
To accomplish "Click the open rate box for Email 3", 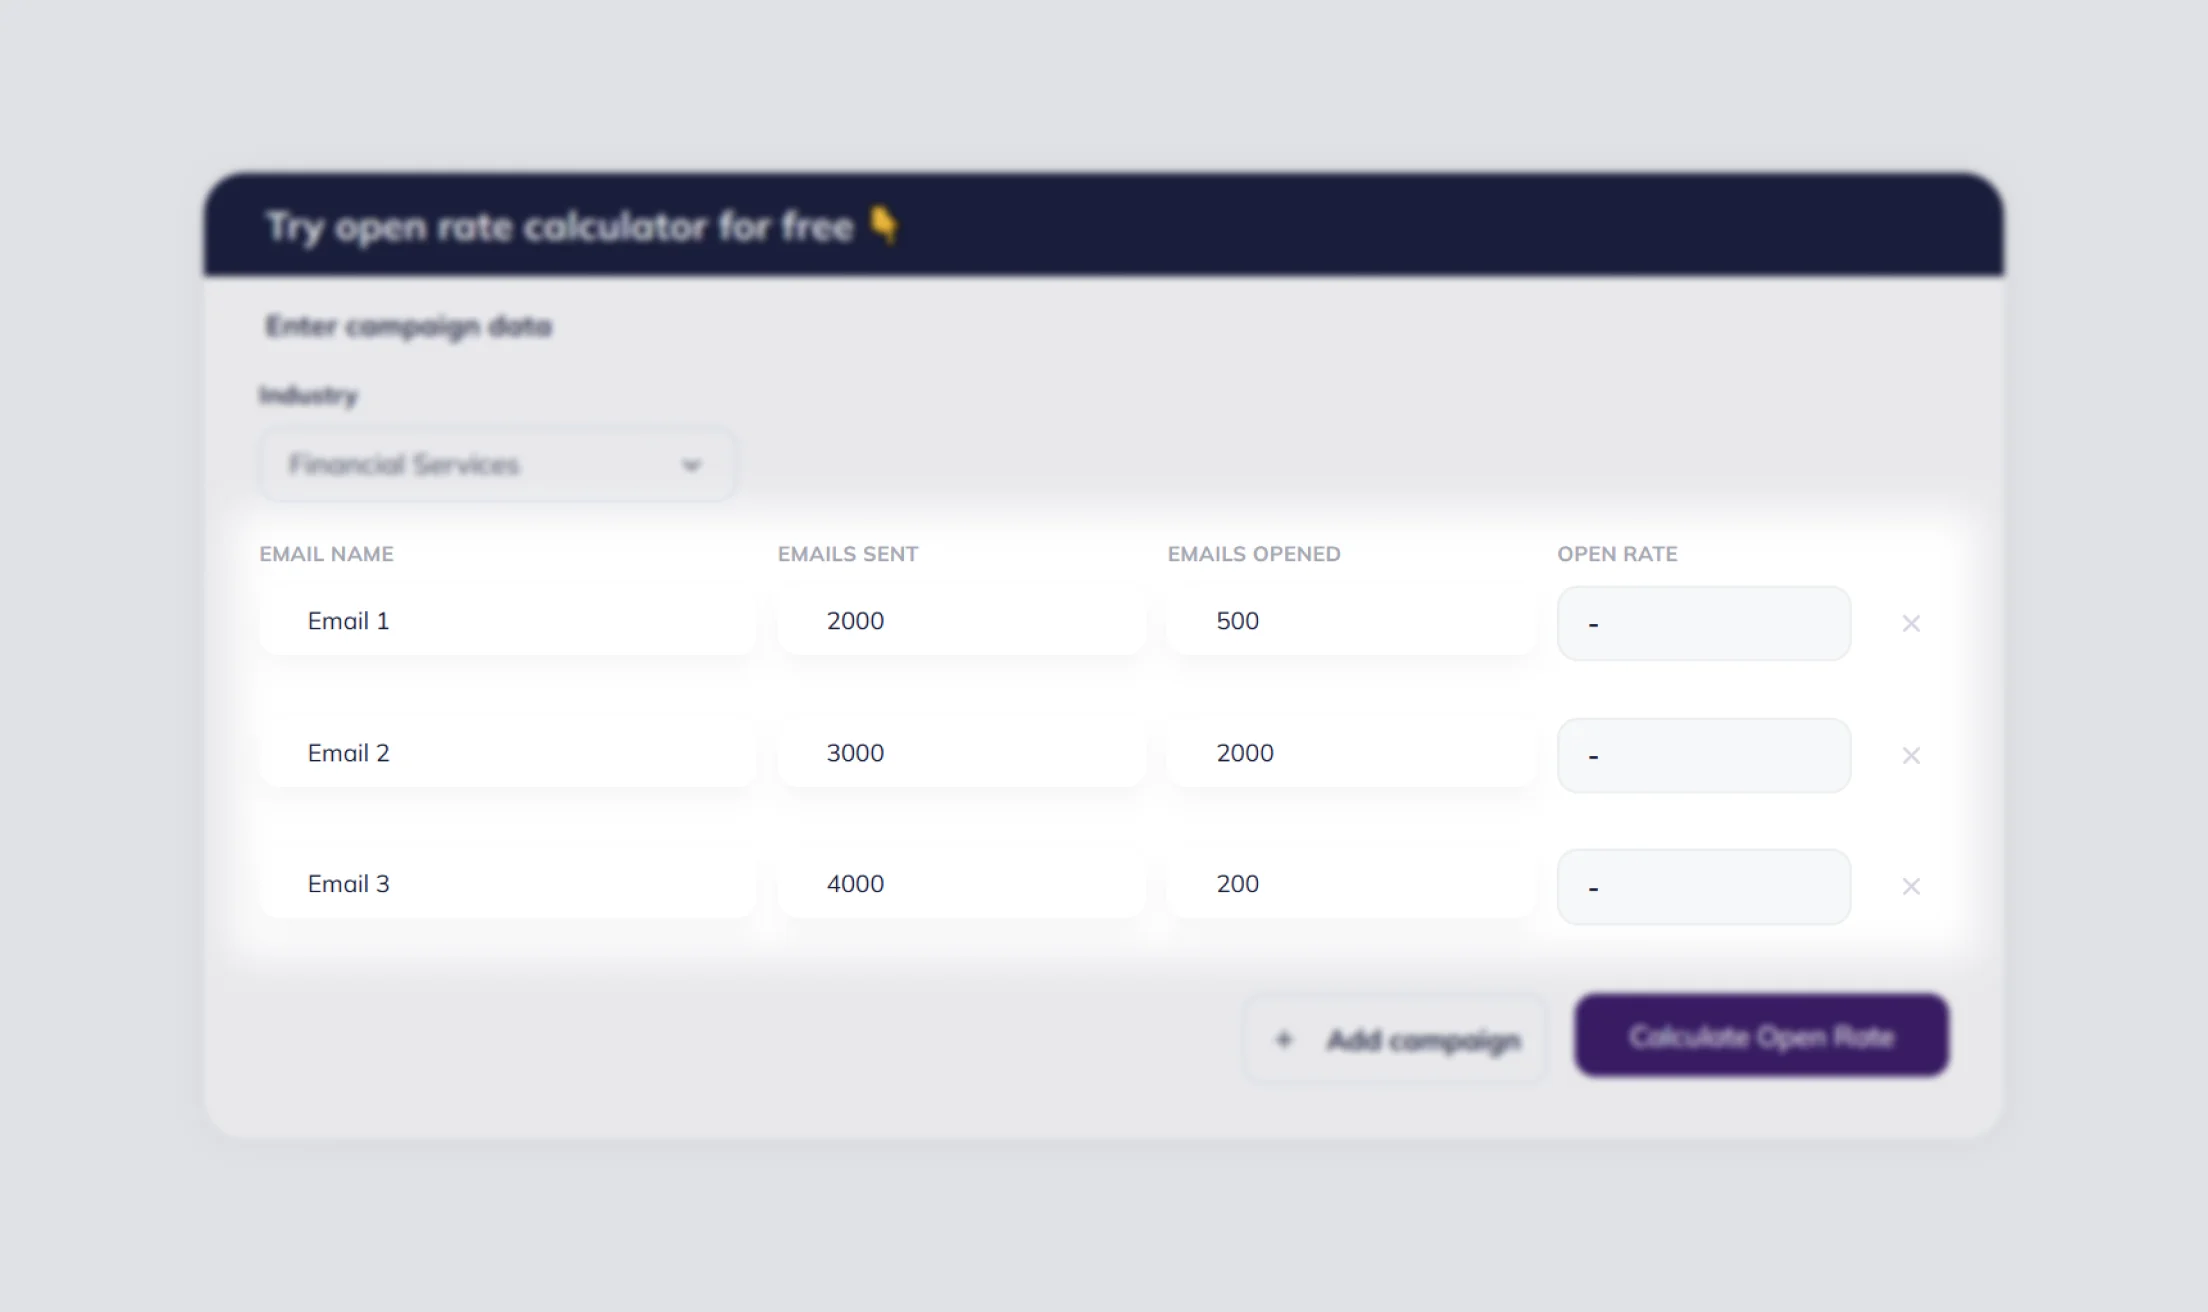I will pos(1704,887).
